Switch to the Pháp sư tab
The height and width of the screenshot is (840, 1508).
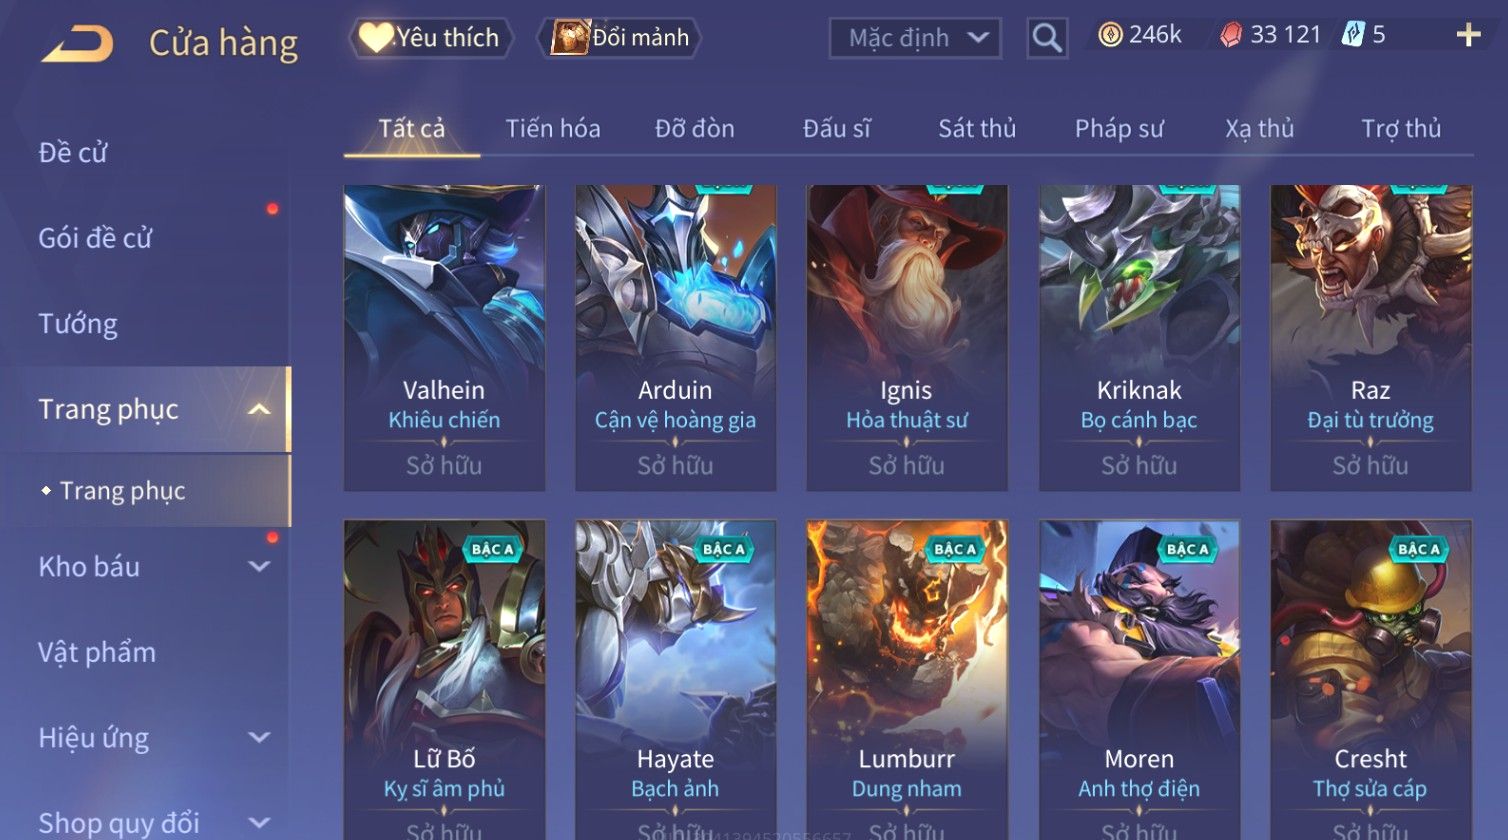point(1119,128)
